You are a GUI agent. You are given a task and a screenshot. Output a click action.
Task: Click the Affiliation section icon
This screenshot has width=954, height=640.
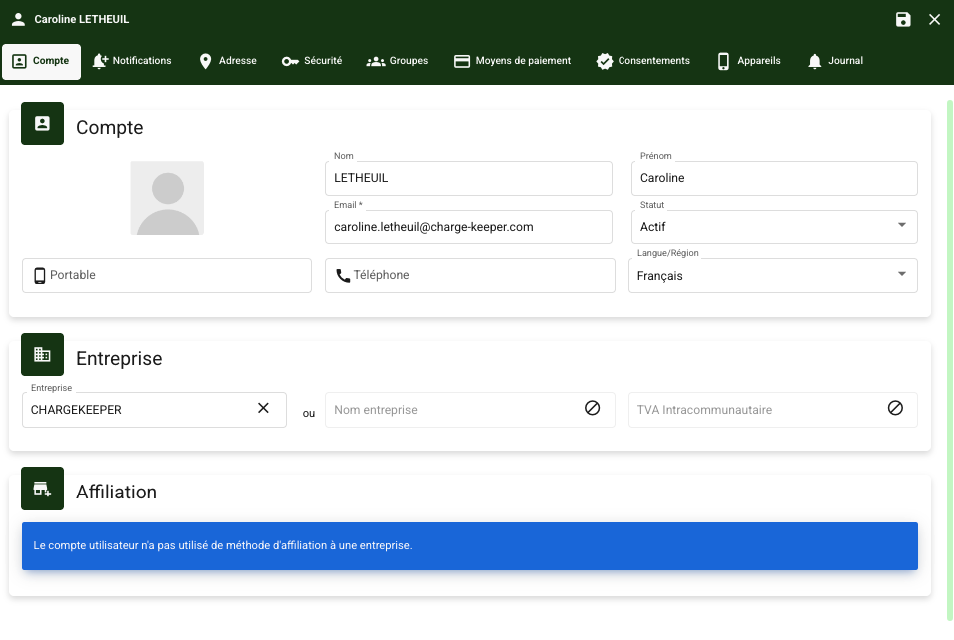coord(42,489)
